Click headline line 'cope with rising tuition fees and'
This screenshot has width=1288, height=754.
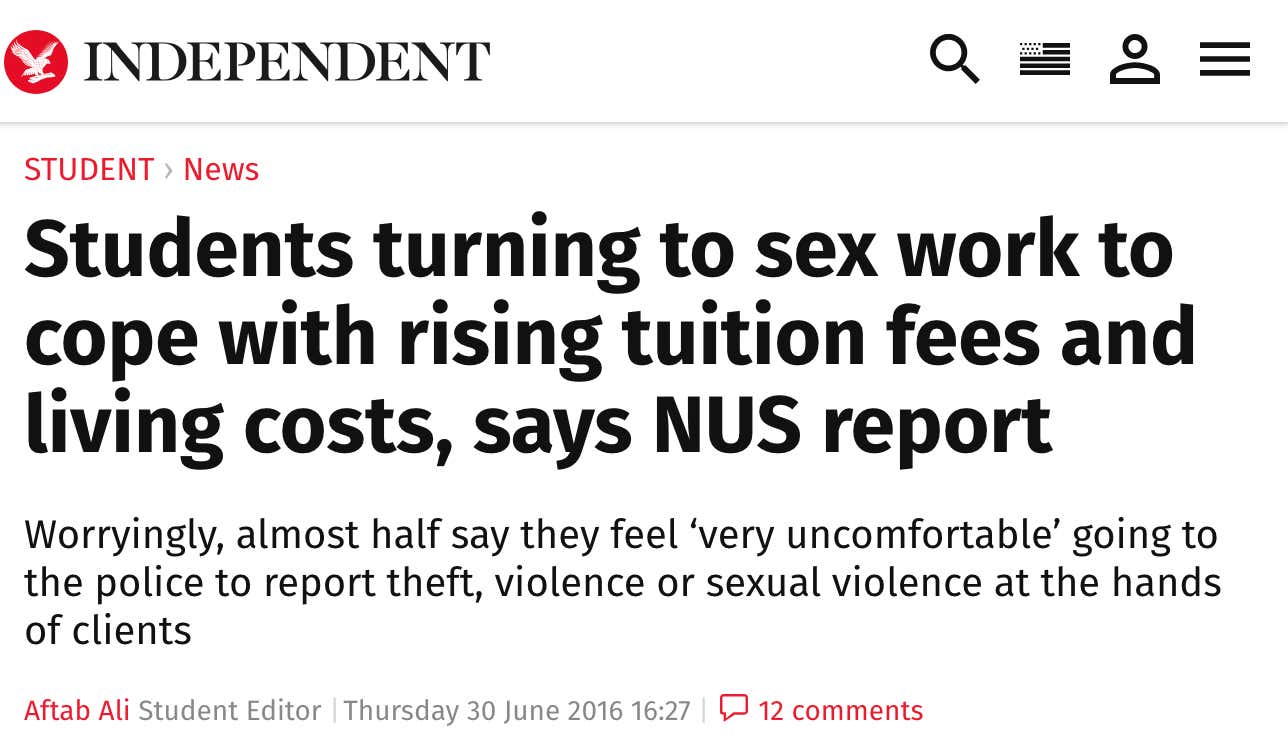pos(610,337)
